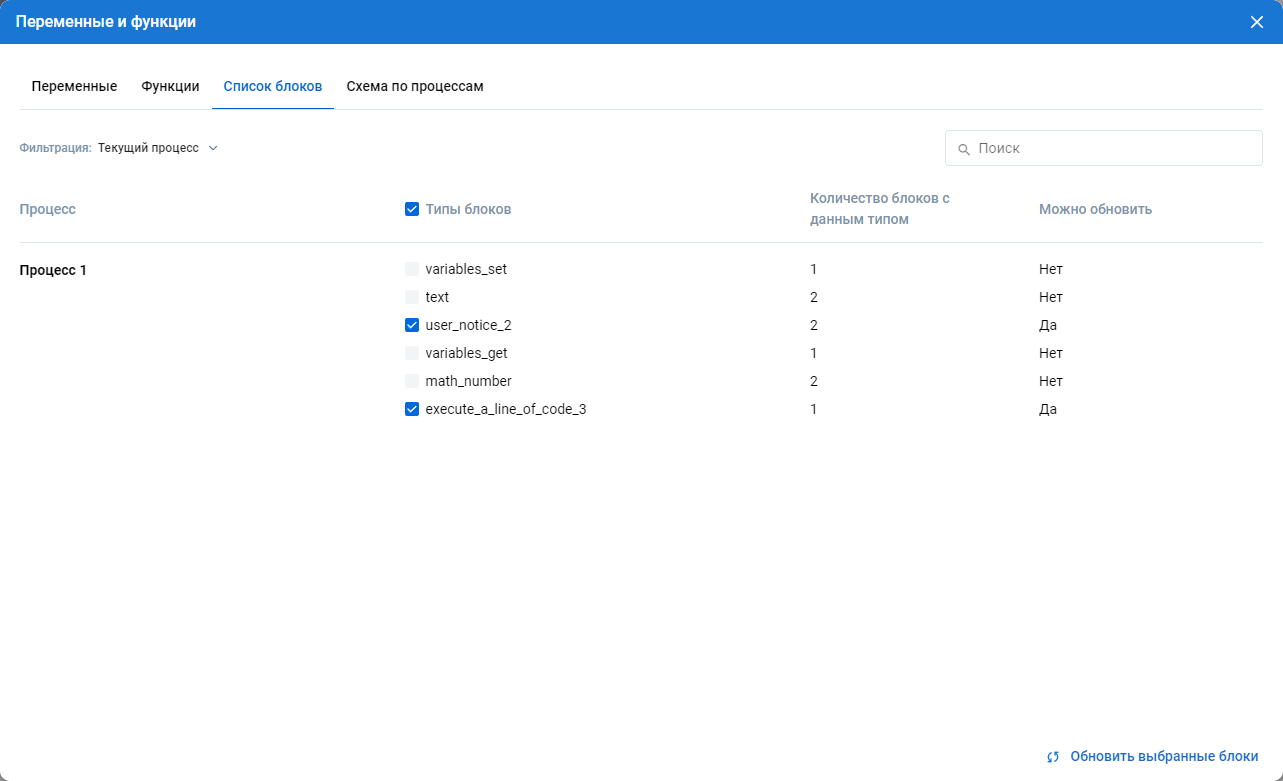Screen dimensions: 1283x781
Task: Toggle the variables_set checkbox
Action: pos(412,269)
